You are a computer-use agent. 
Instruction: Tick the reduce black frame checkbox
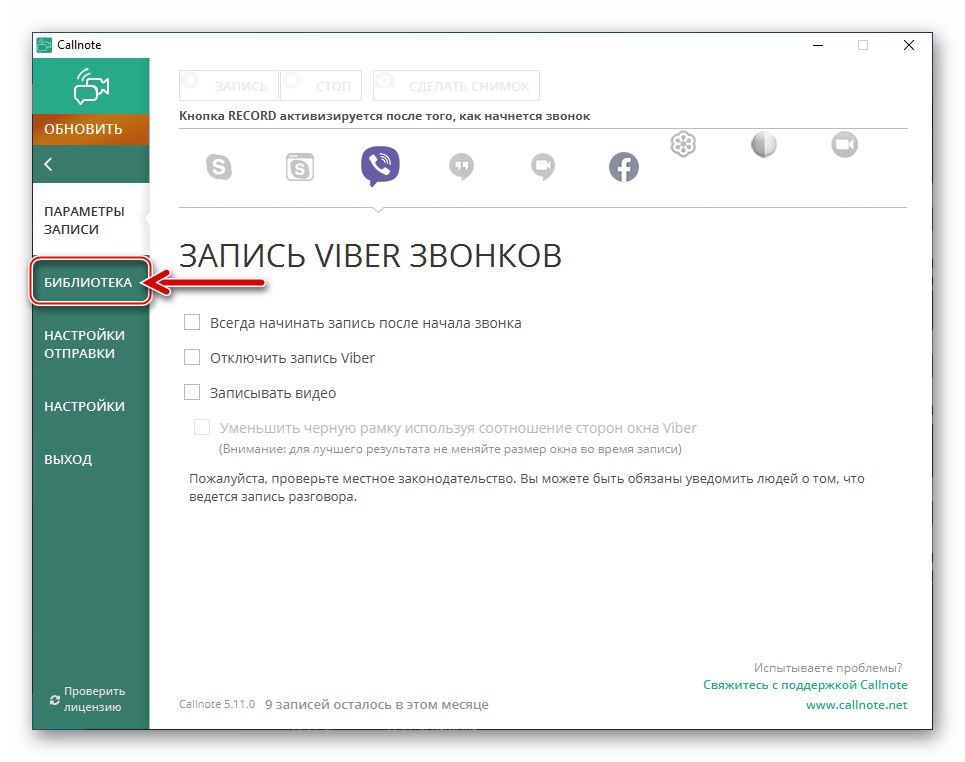click(202, 427)
